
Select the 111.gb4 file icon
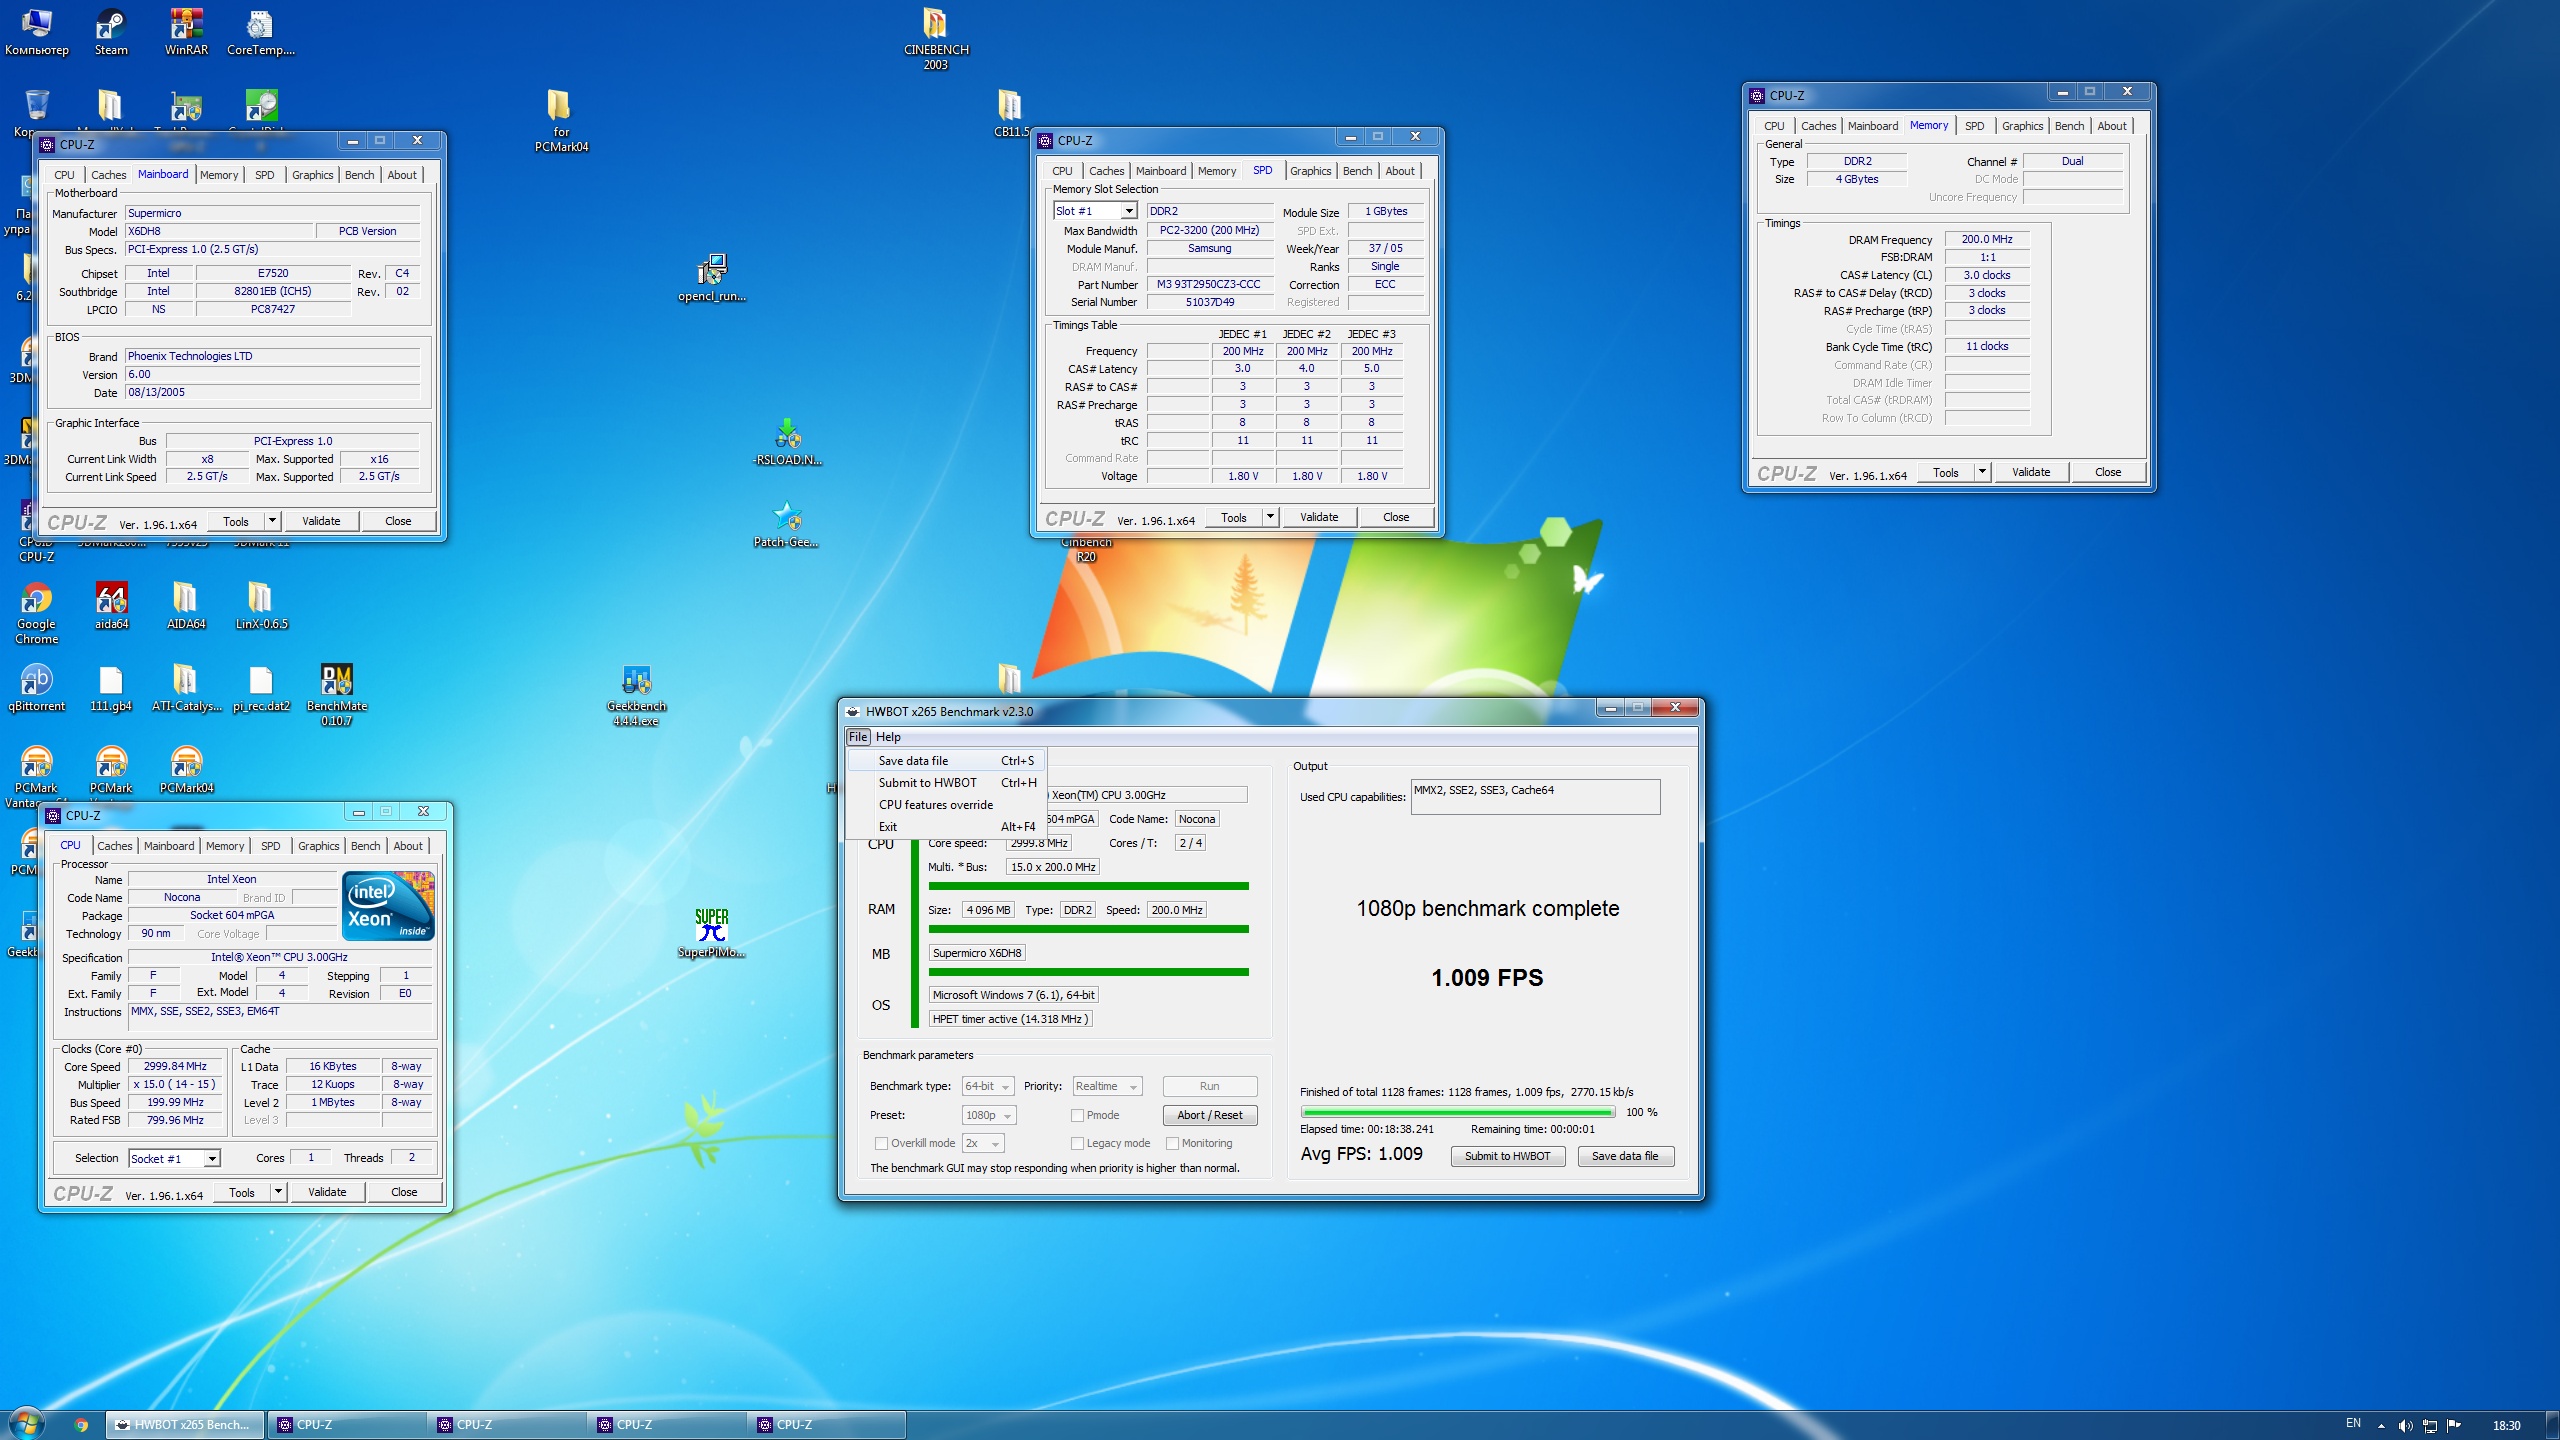(111, 688)
